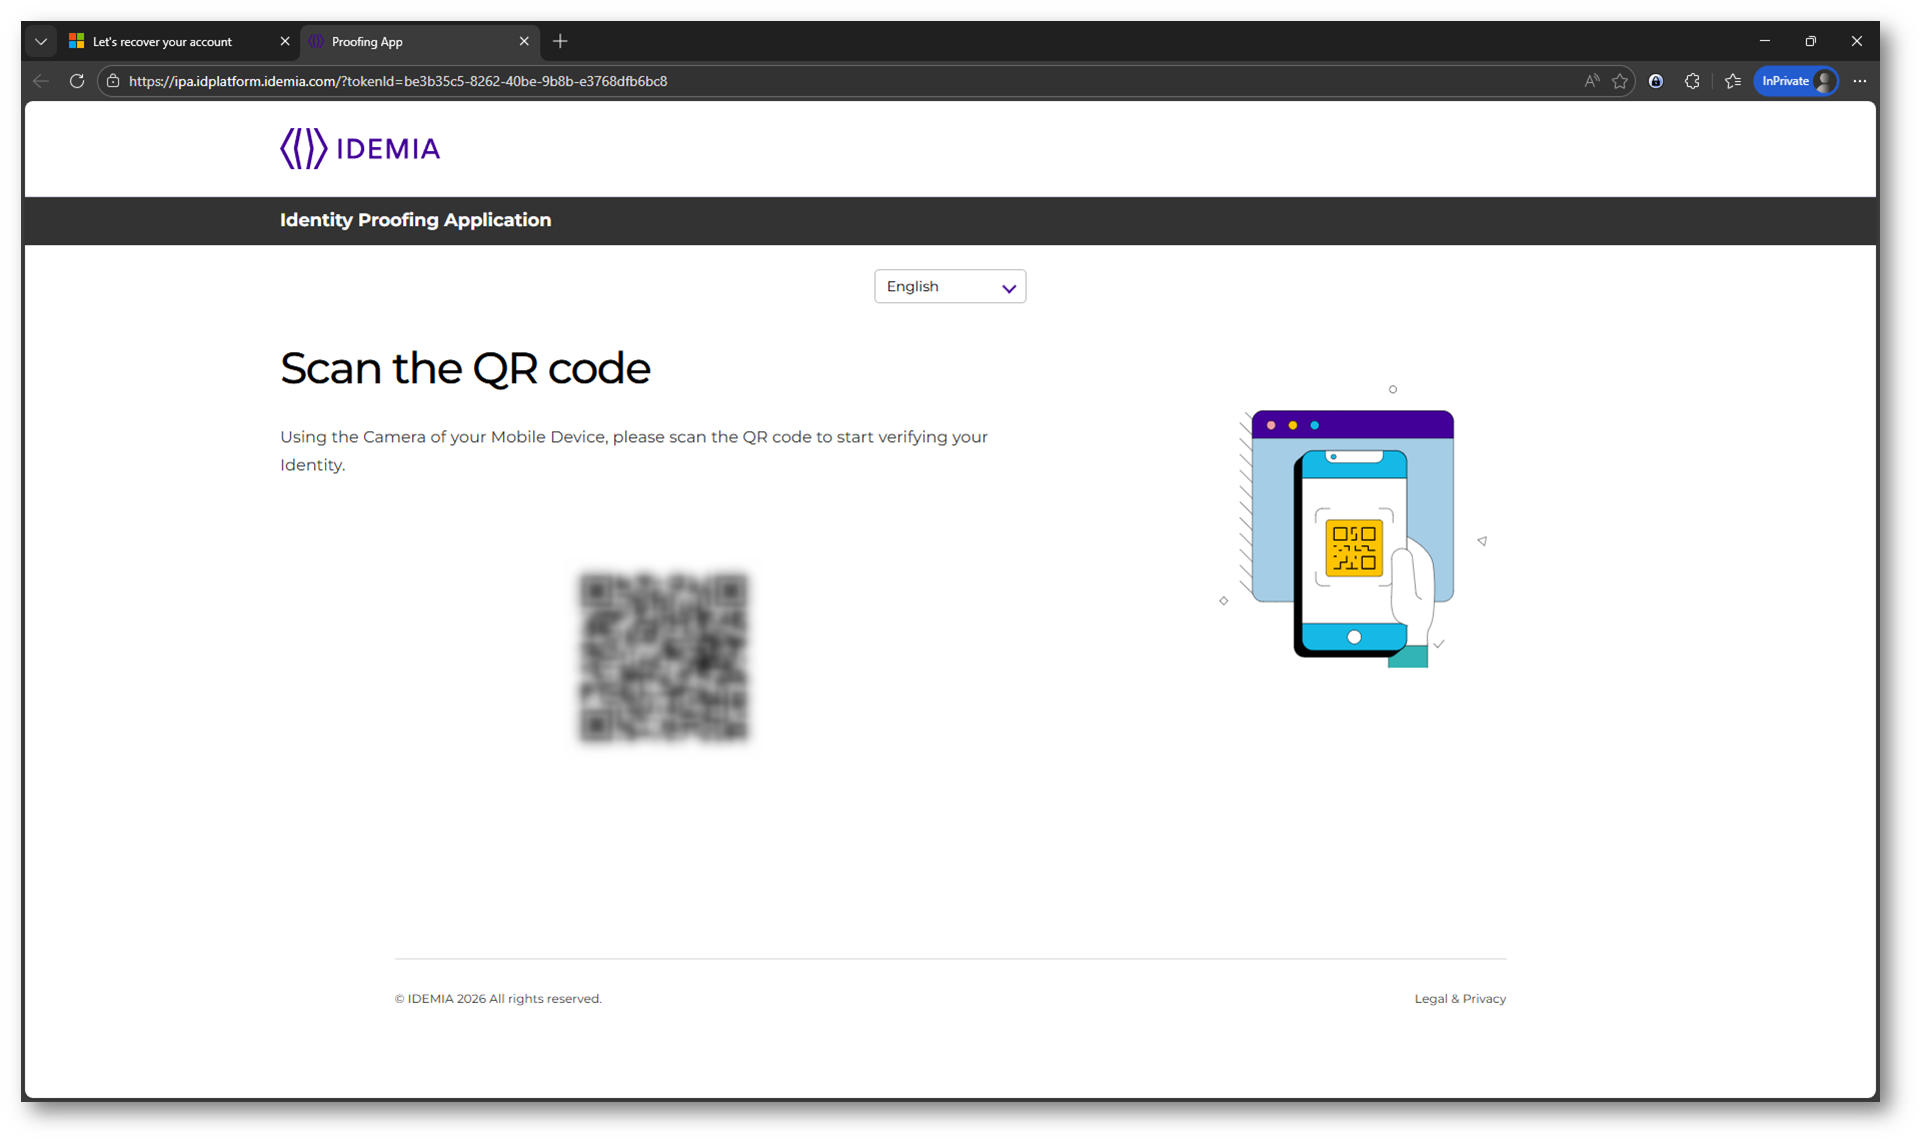
Task: Click the IDEMIA logo
Action: coord(360,149)
